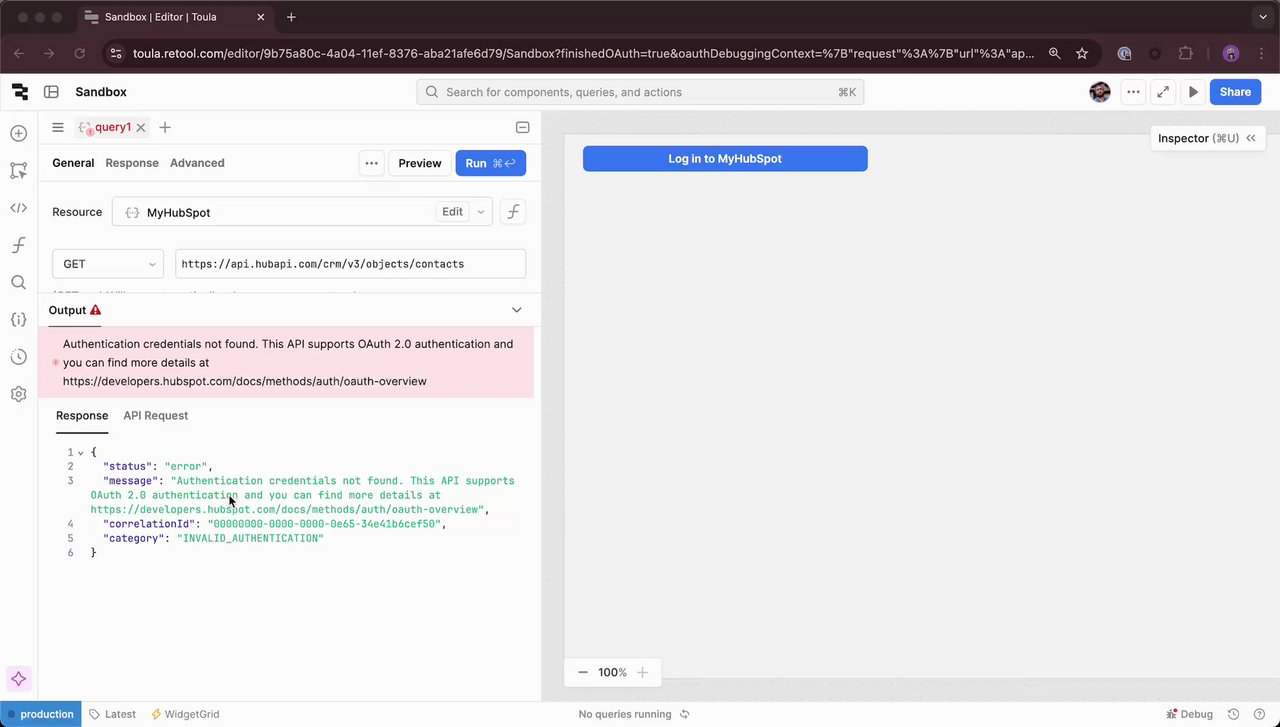Click the Preview button
The height and width of the screenshot is (727, 1280).
pos(420,163)
